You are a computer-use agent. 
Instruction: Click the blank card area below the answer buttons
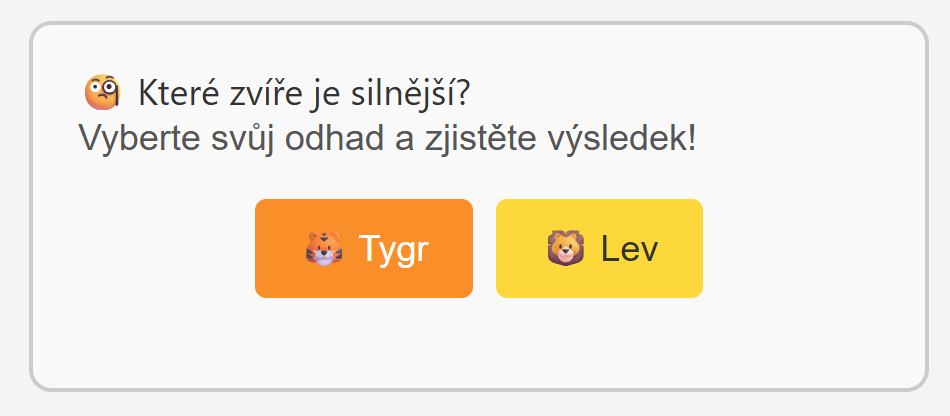pos(479,343)
